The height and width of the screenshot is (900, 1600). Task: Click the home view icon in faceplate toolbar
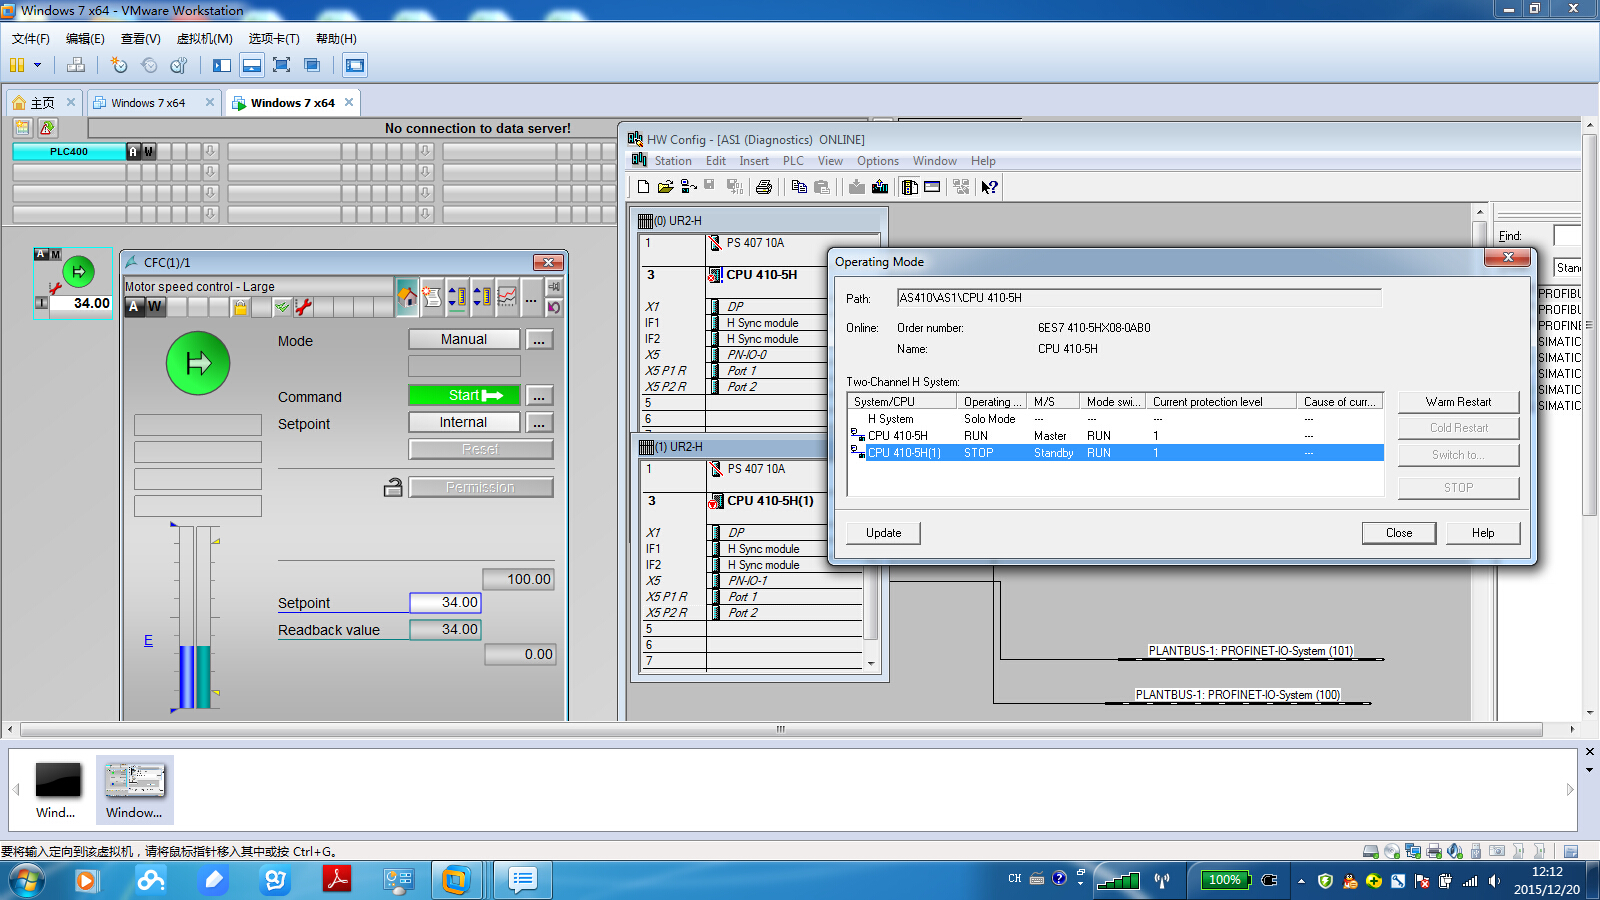click(407, 297)
